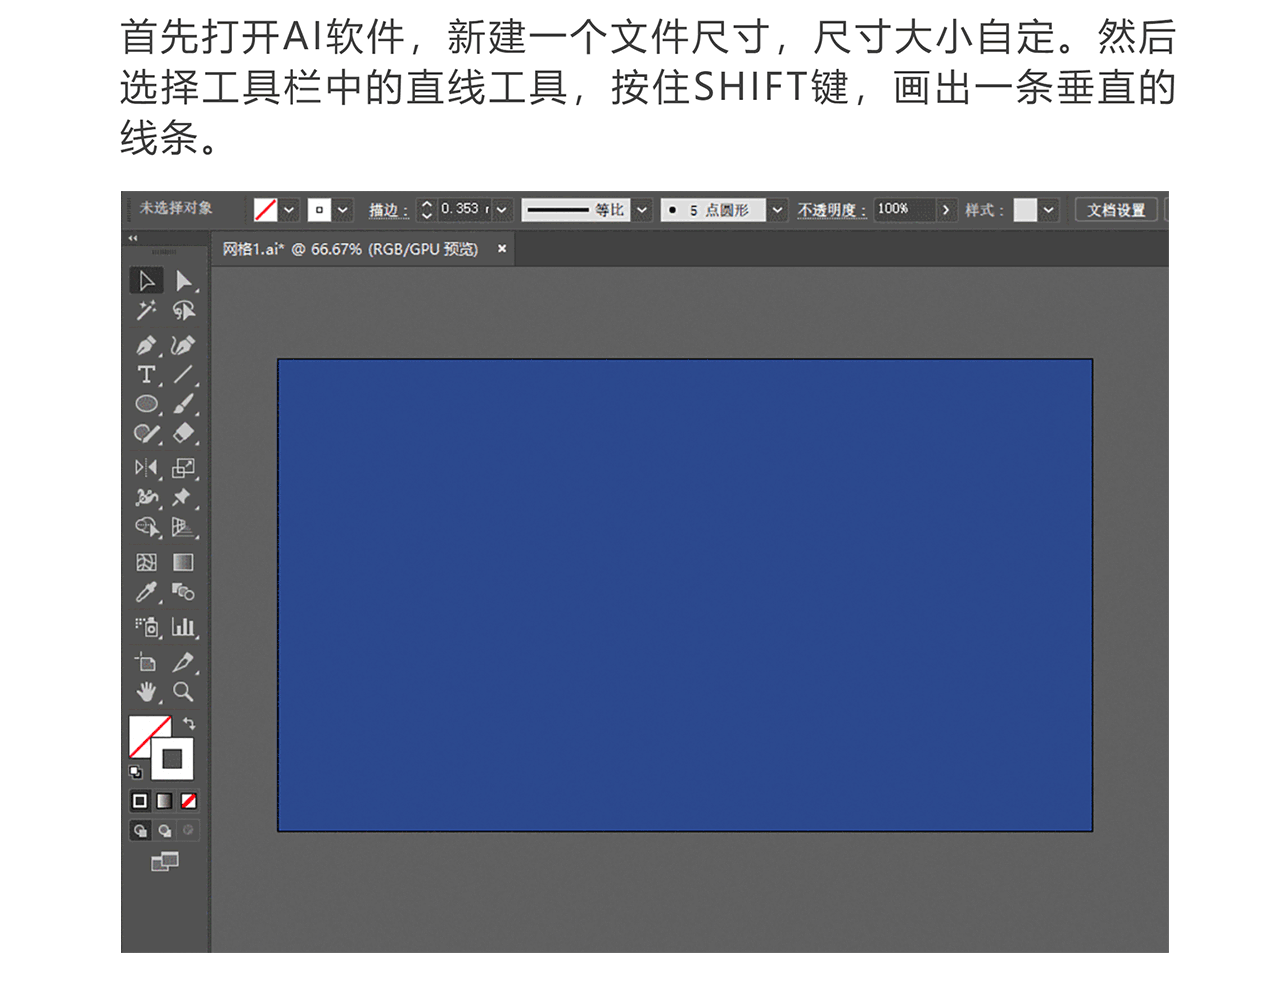Open the 样式 graphic style dropdown
Screen dimensions: 1280x999
1048,210
